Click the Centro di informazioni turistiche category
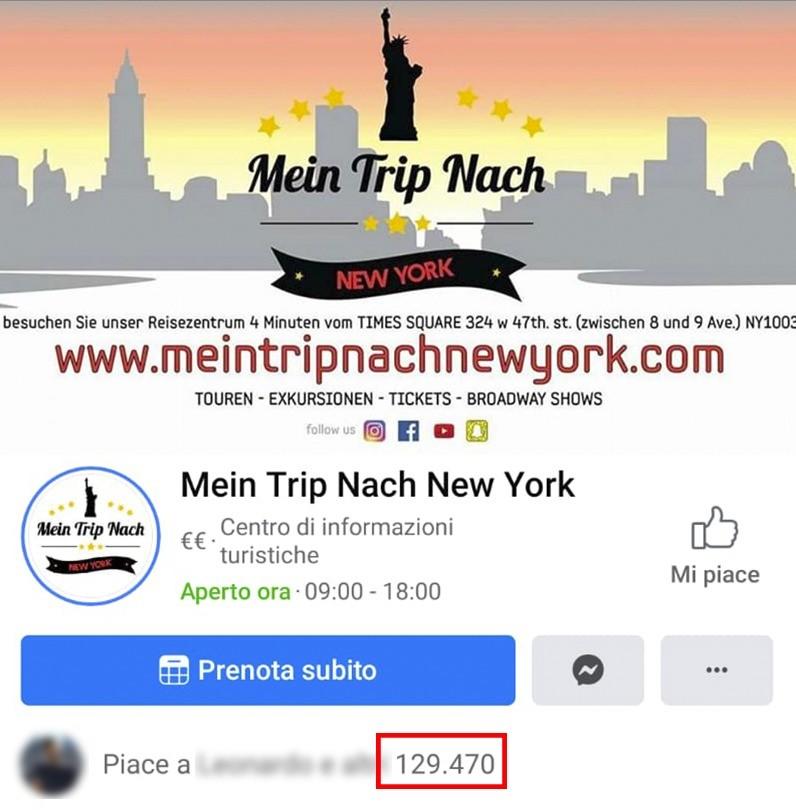This screenshot has height=810, width=796. (337, 541)
